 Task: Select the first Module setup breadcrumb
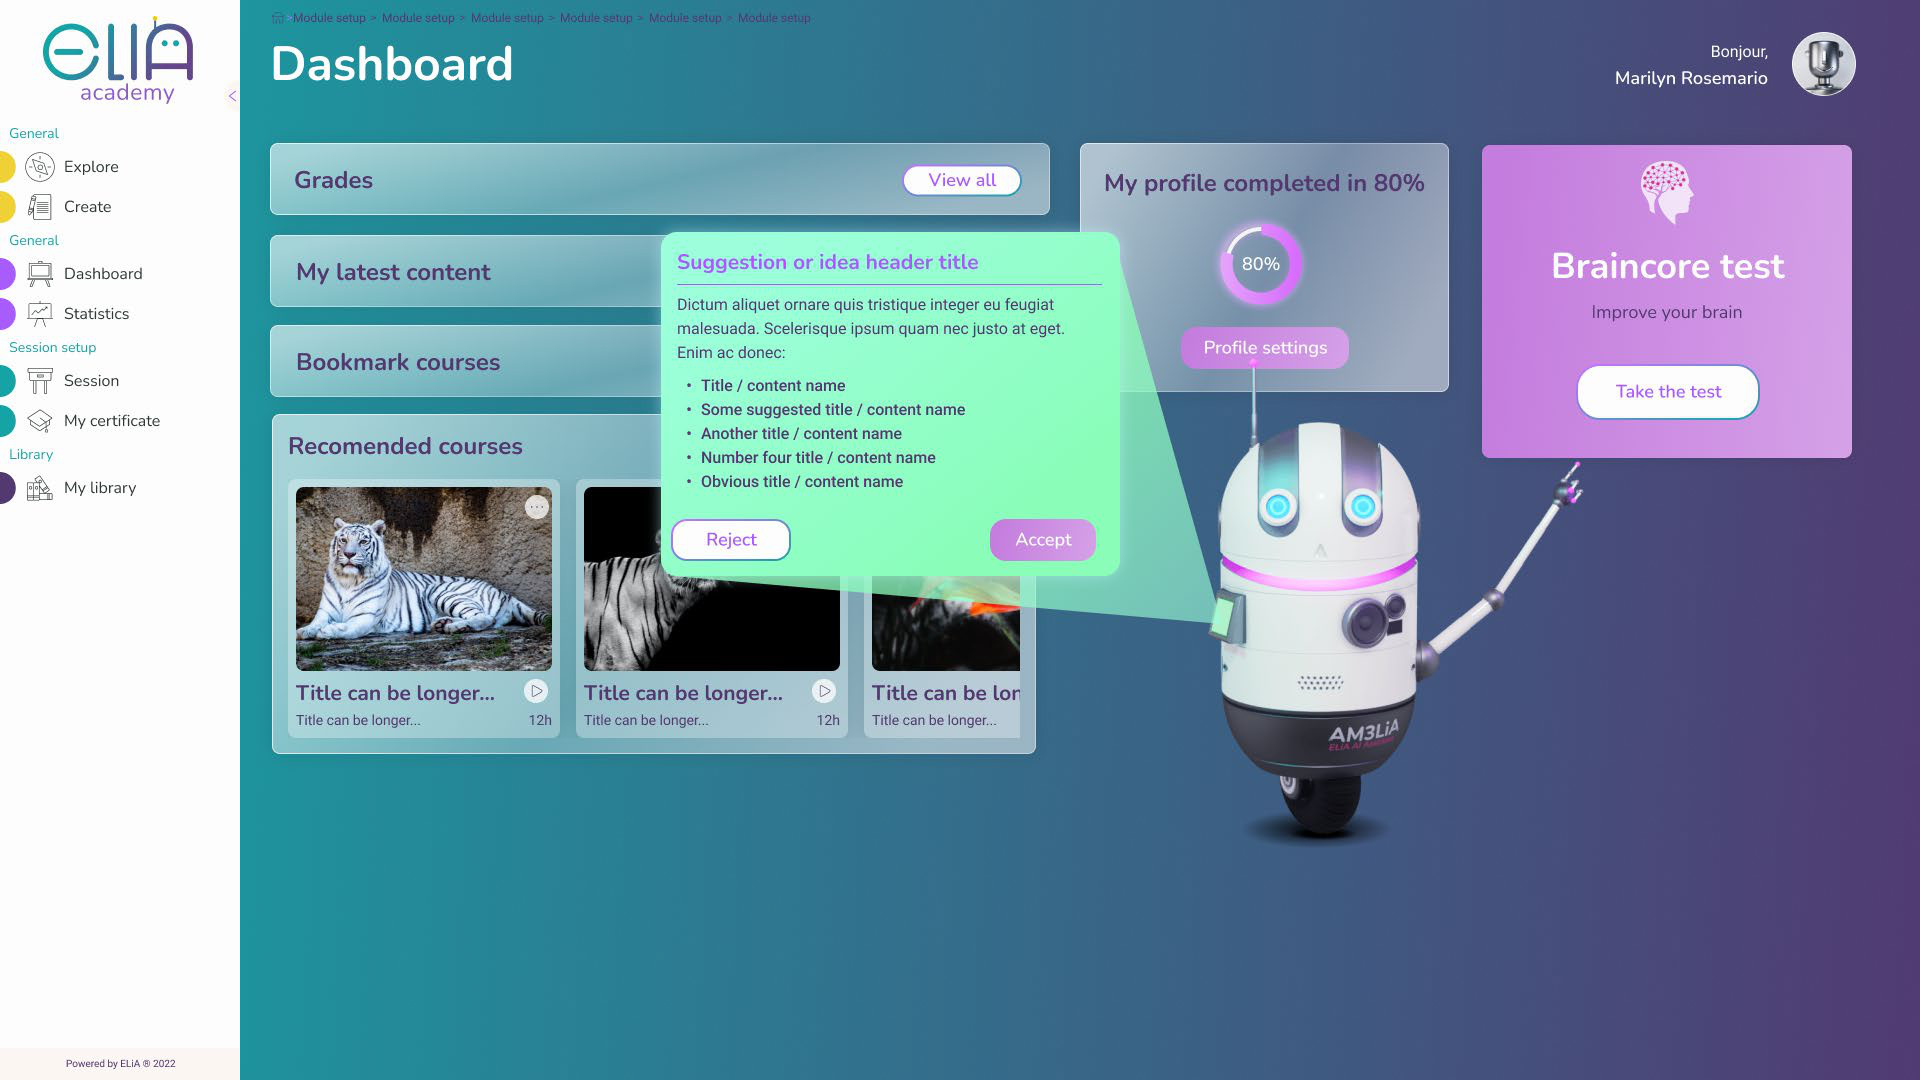(329, 18)
